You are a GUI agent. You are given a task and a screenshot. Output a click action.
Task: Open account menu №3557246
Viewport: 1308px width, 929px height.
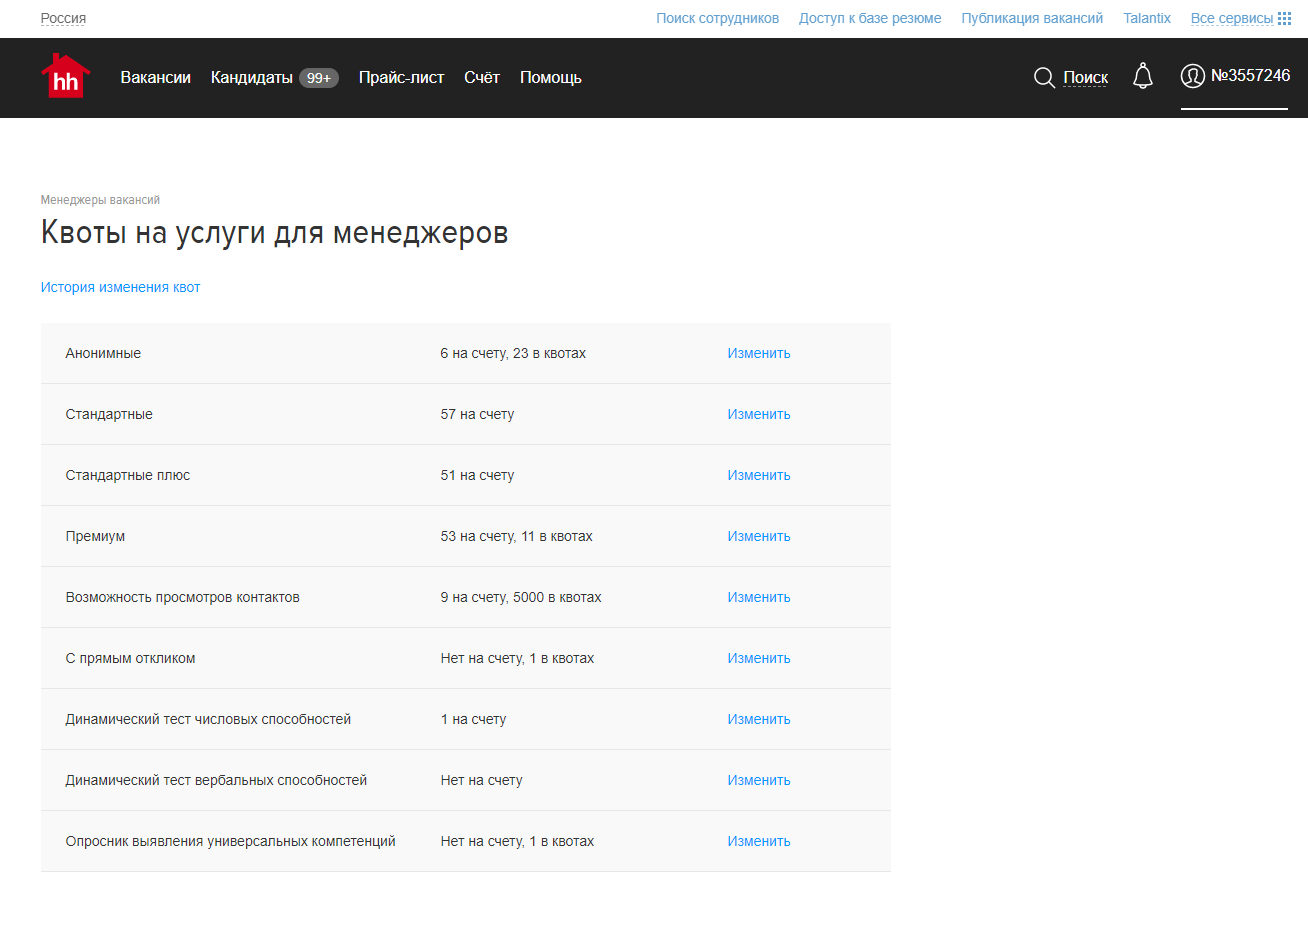point(1250,75)
